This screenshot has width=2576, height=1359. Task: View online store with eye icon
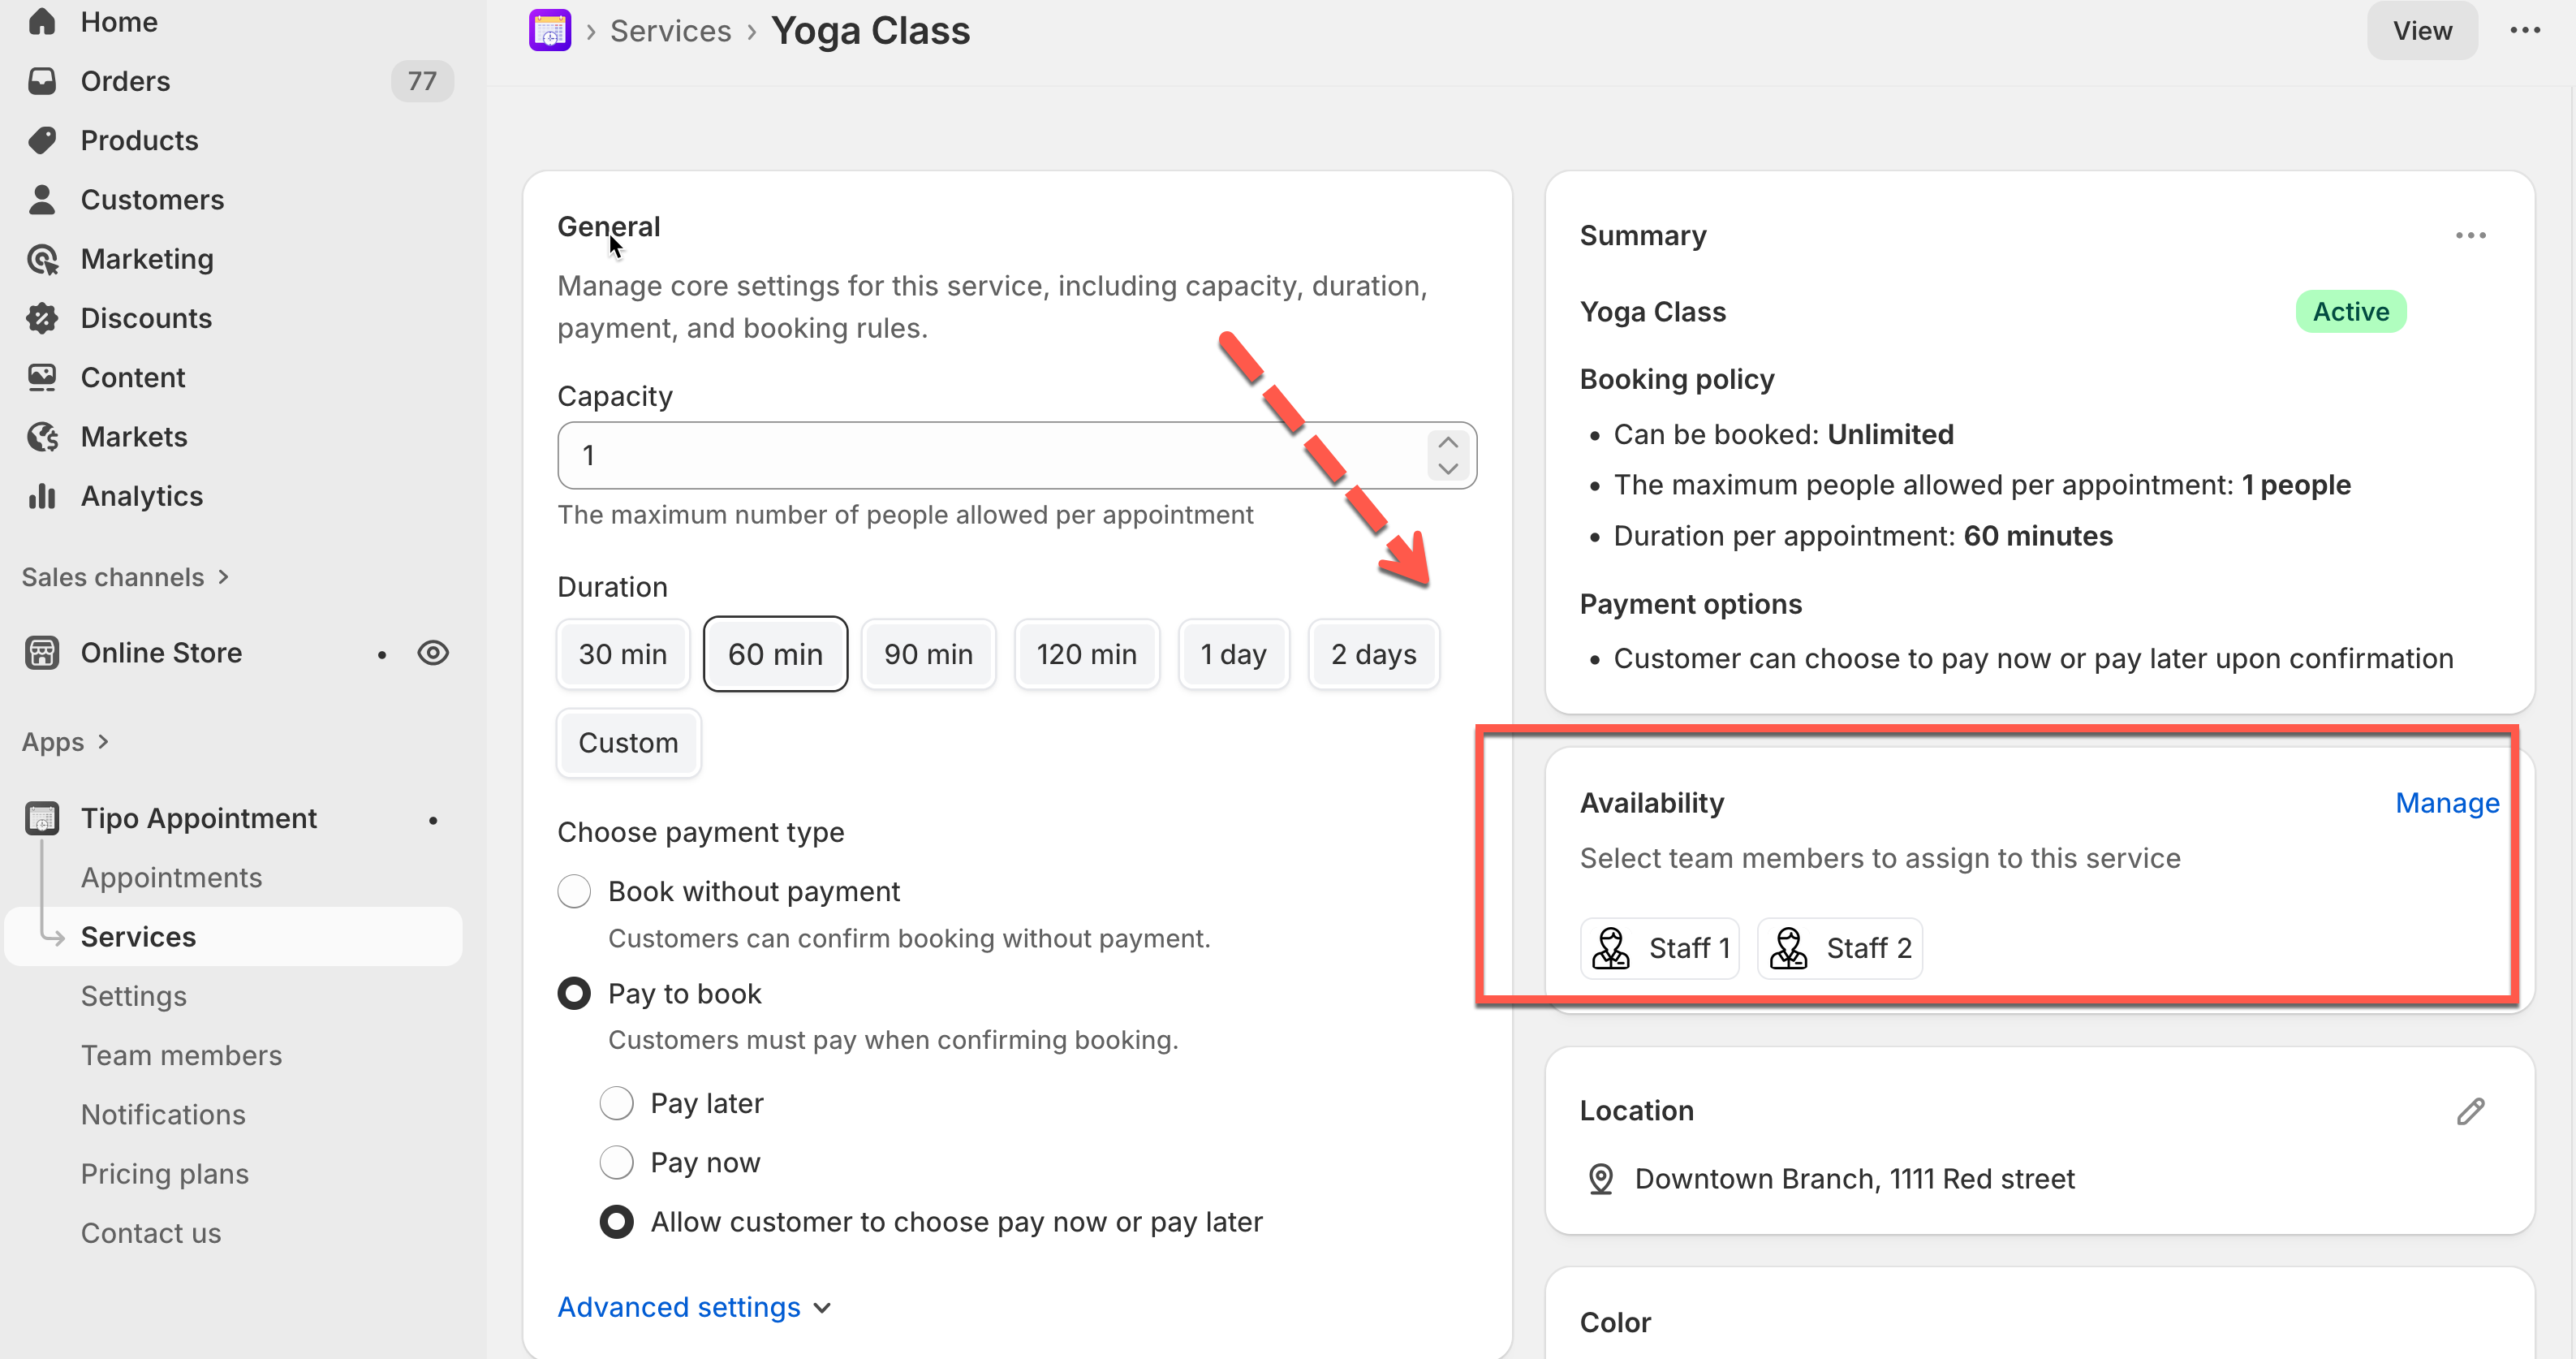[433, 653]
